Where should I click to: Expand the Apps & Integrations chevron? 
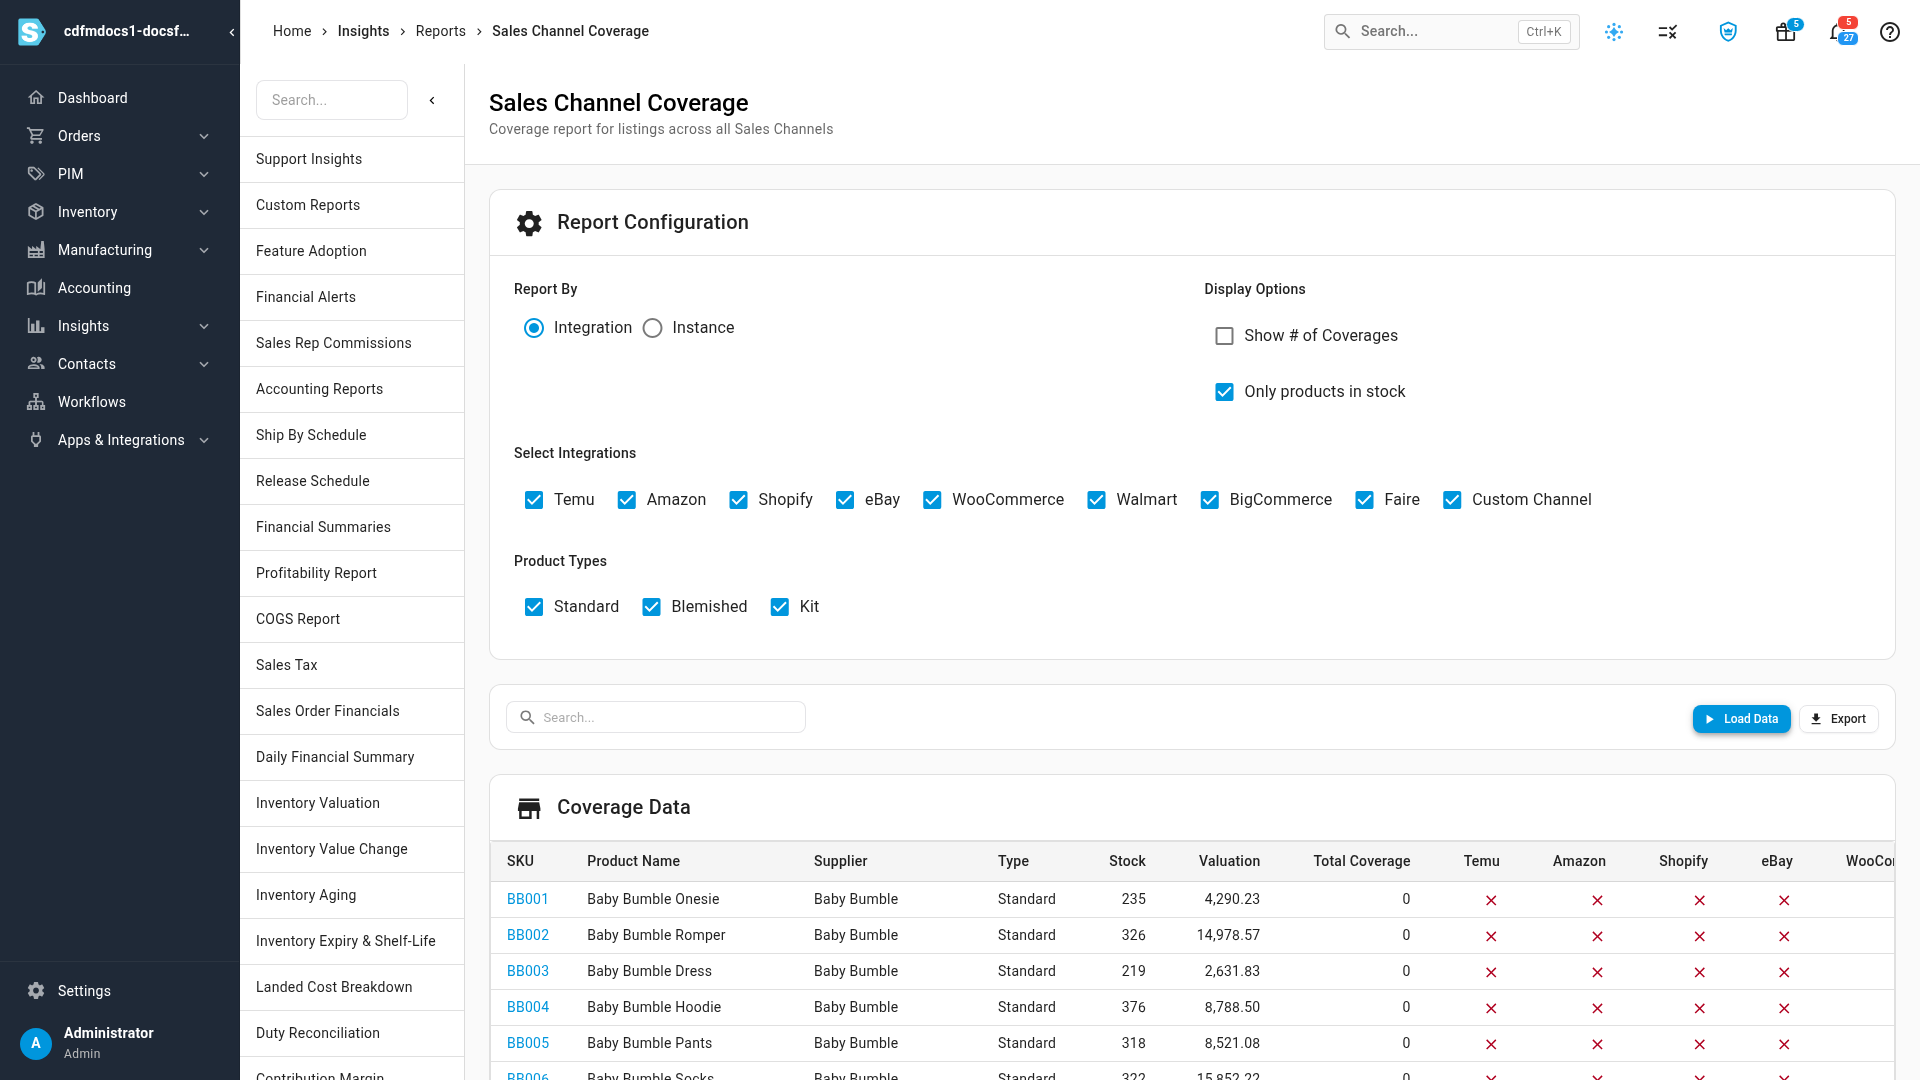(x=204, y=440)
